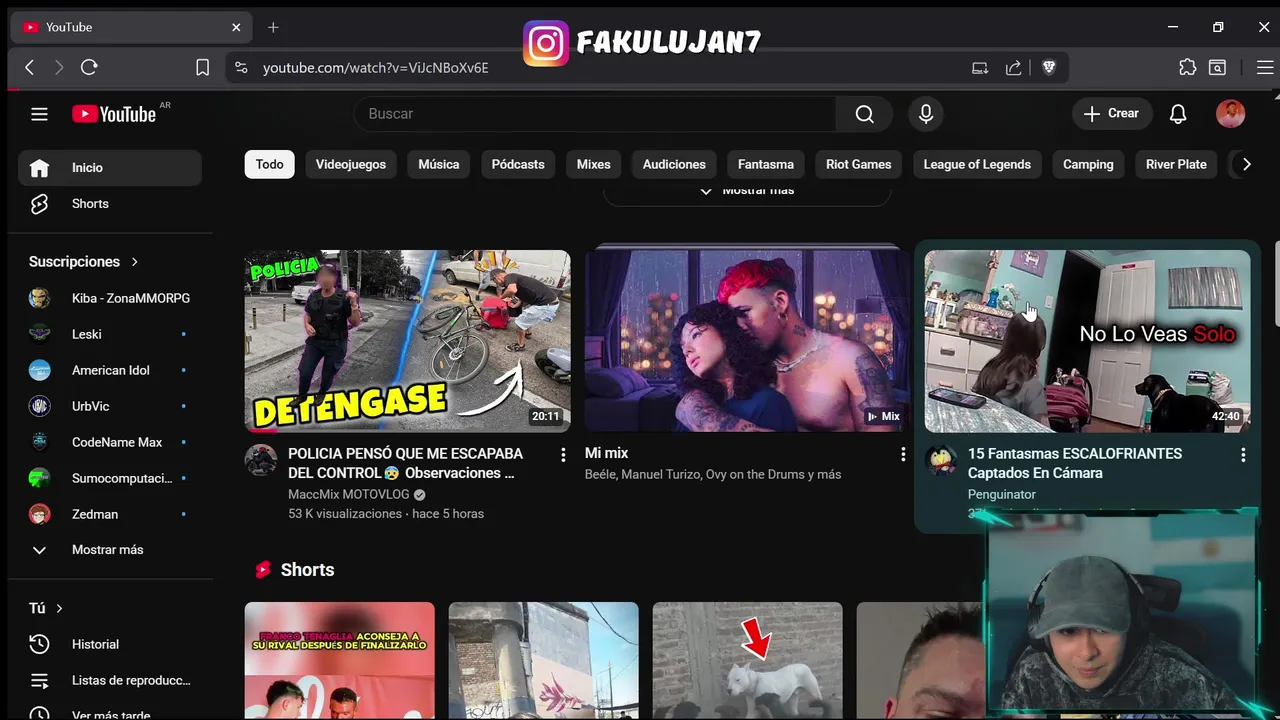Open options menu for Mi mix

coord(903,455)
